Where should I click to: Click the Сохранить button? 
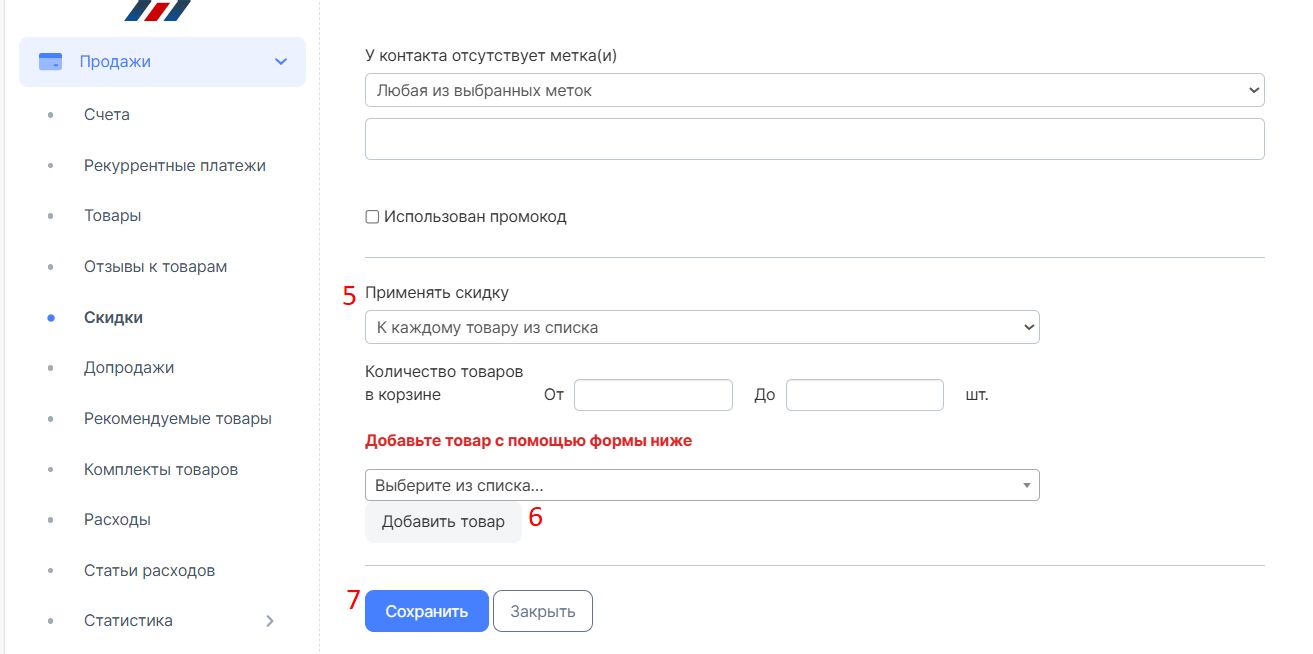point(427,612)
